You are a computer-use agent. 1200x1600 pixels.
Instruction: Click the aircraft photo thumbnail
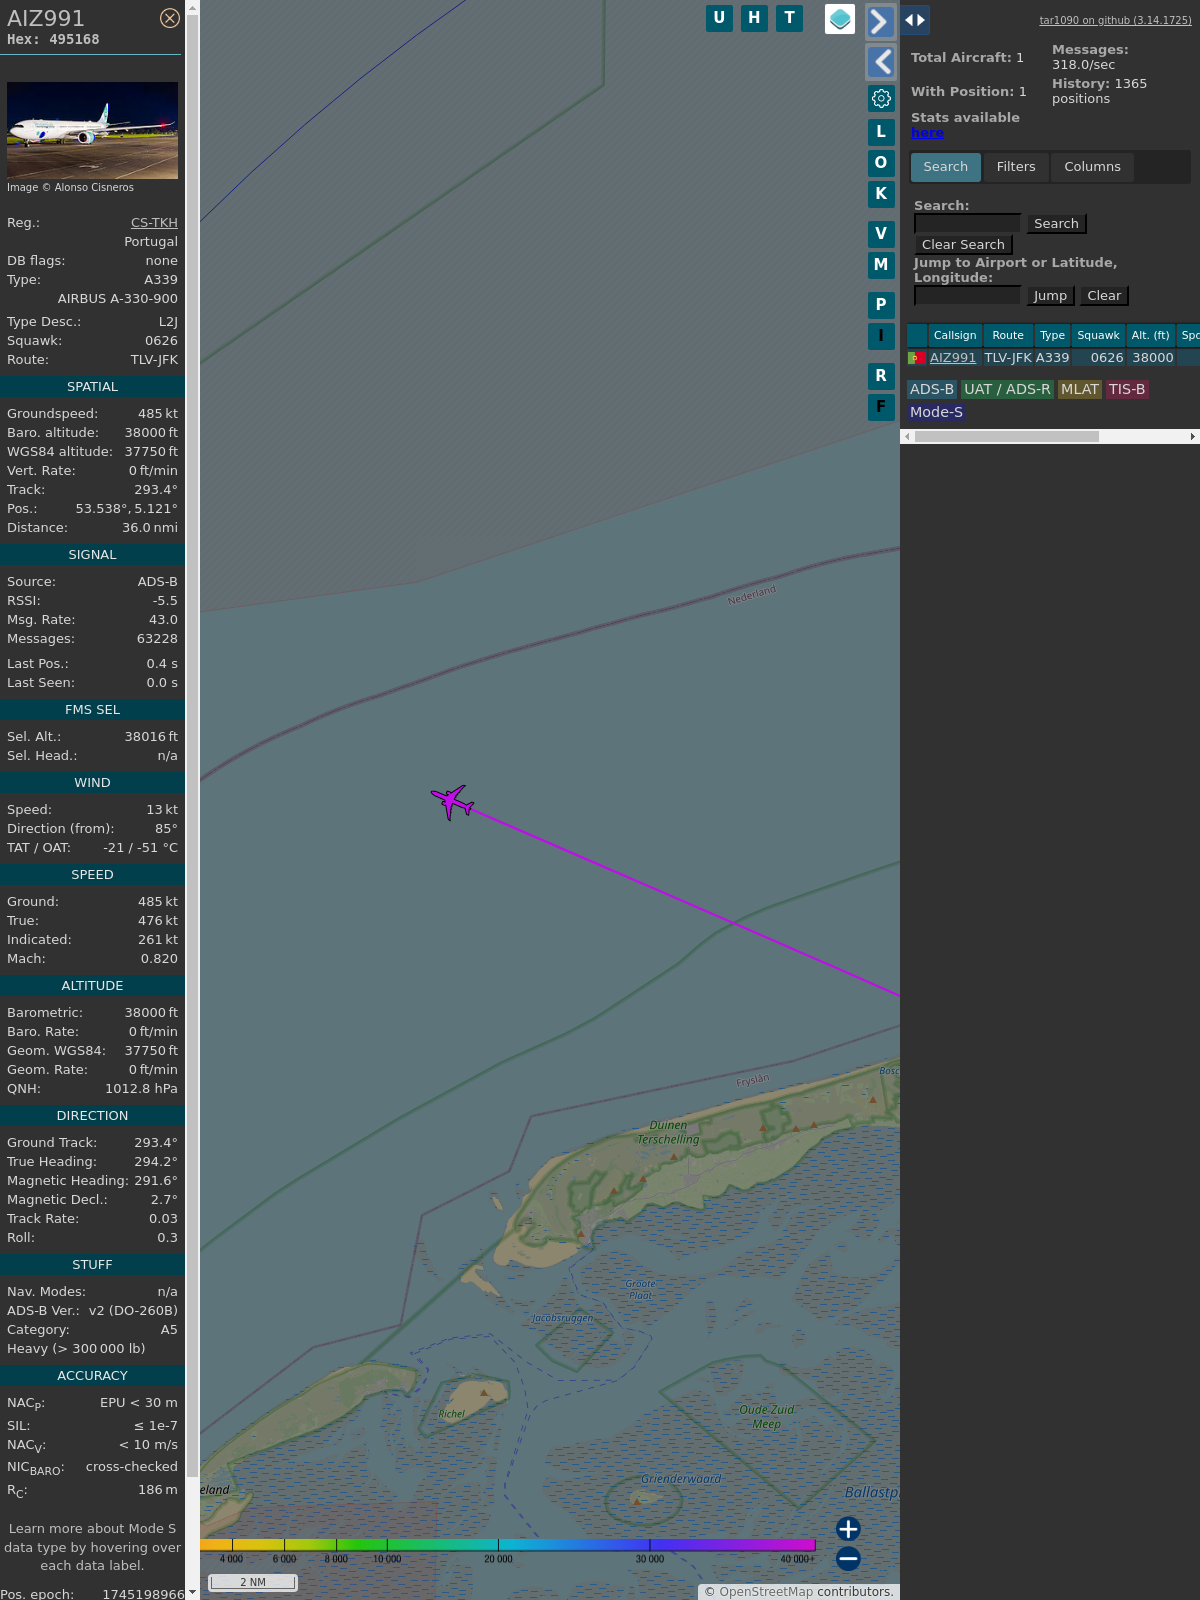pyautogui.click(x=92, y=131)
